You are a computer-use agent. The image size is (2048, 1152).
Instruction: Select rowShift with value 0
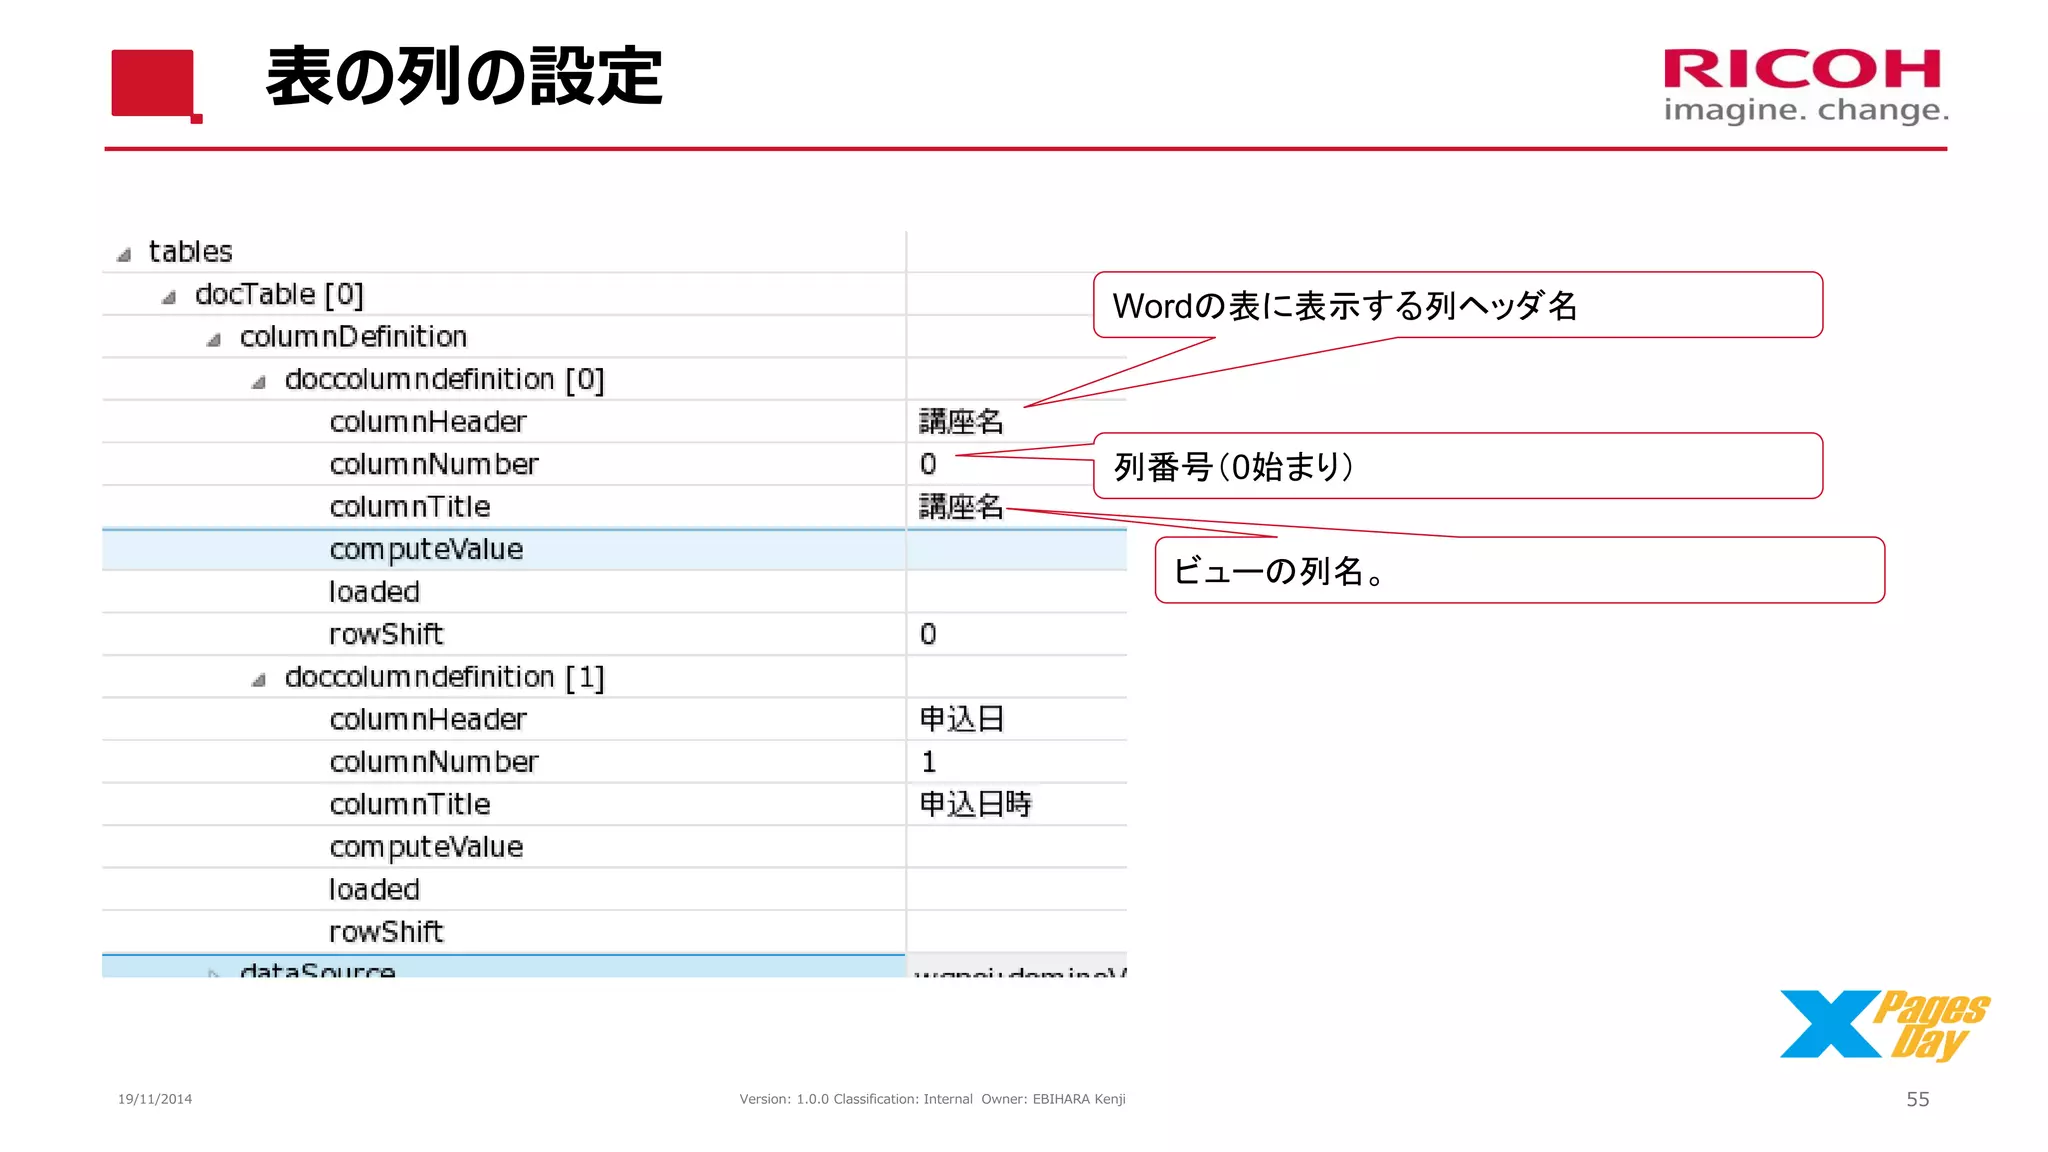[386, 634]
